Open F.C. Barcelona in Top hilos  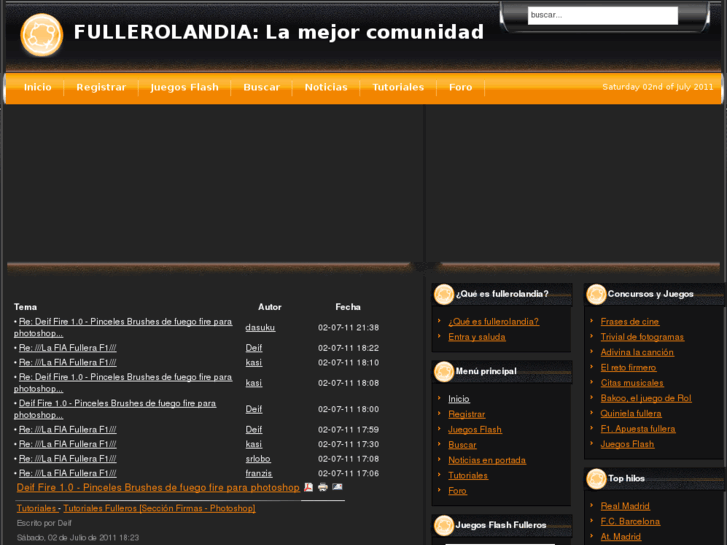[630, 521]
